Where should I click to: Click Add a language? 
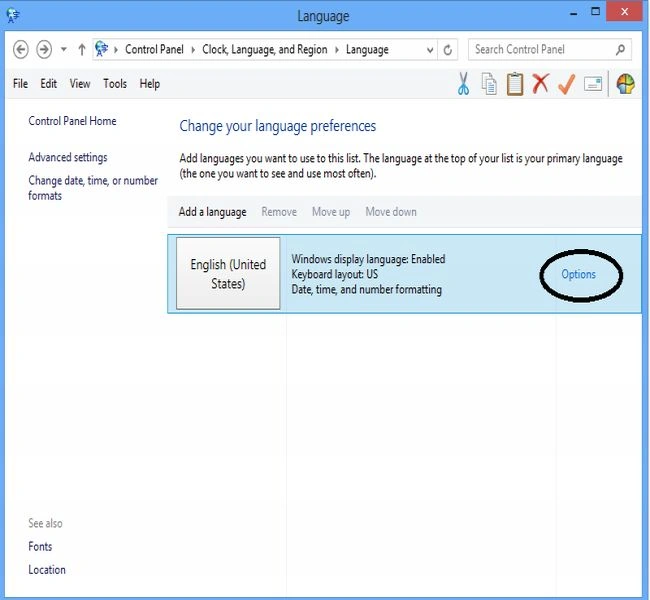click(x=212, y=212)
